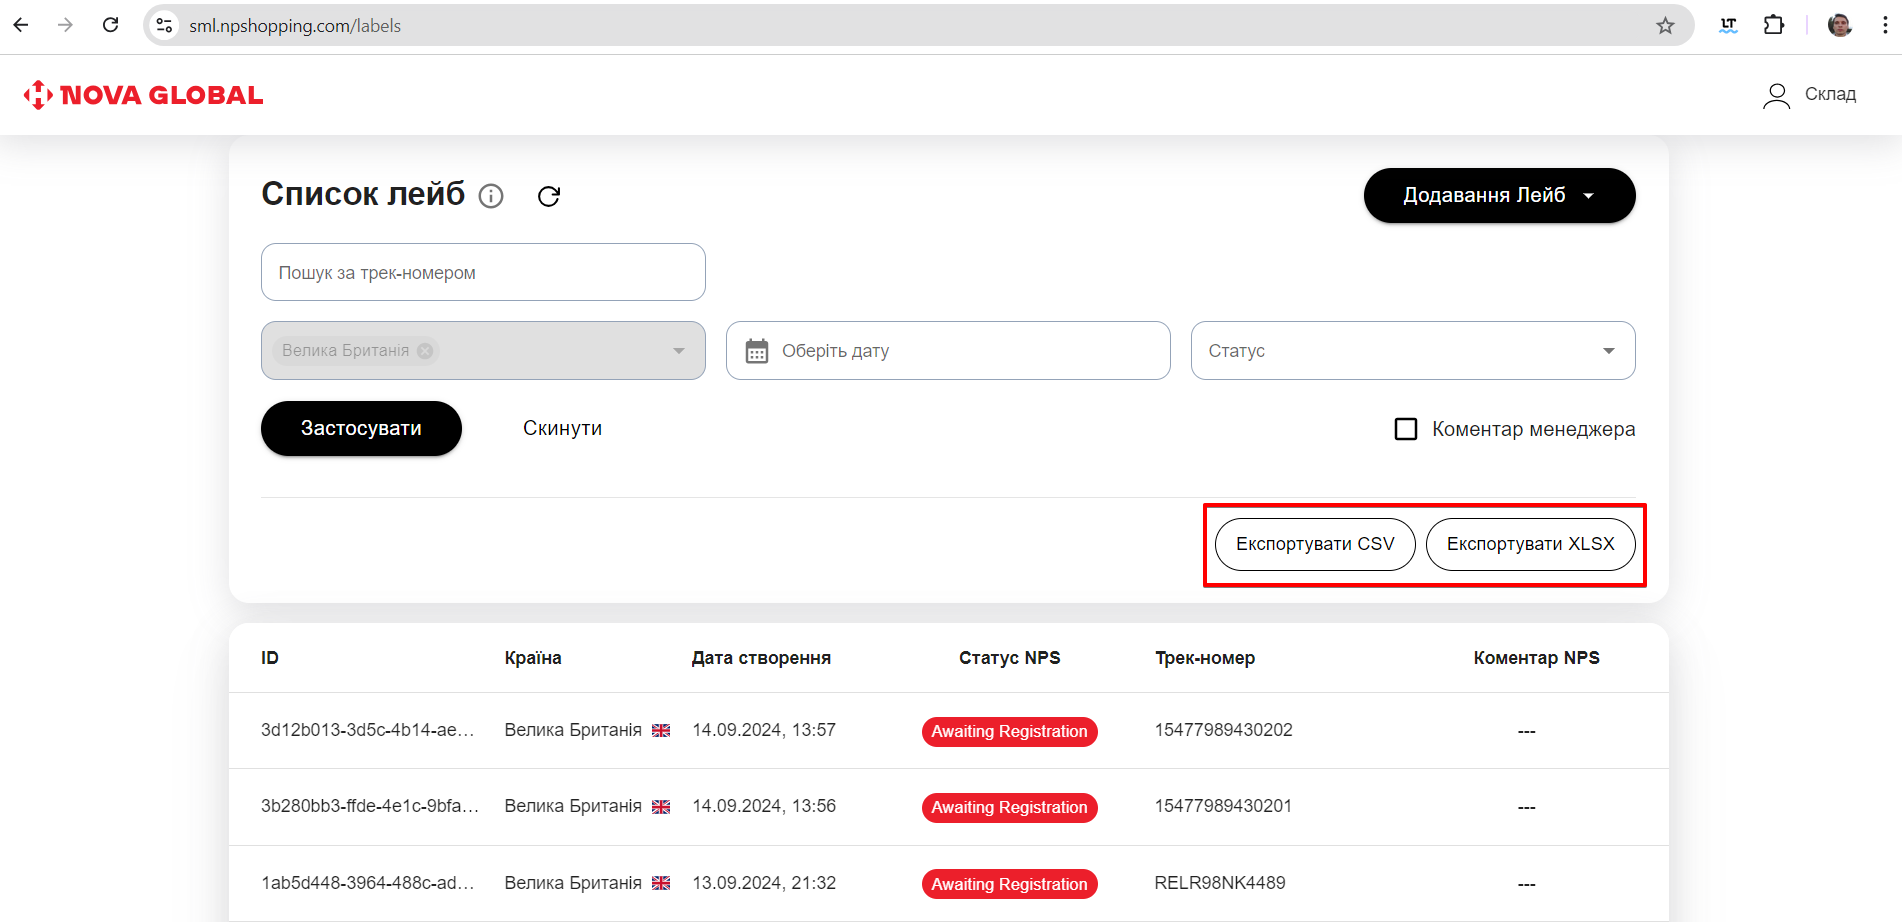Click the Статус NPS column header
1902x922 pixels.
[x=1009, y=658]
